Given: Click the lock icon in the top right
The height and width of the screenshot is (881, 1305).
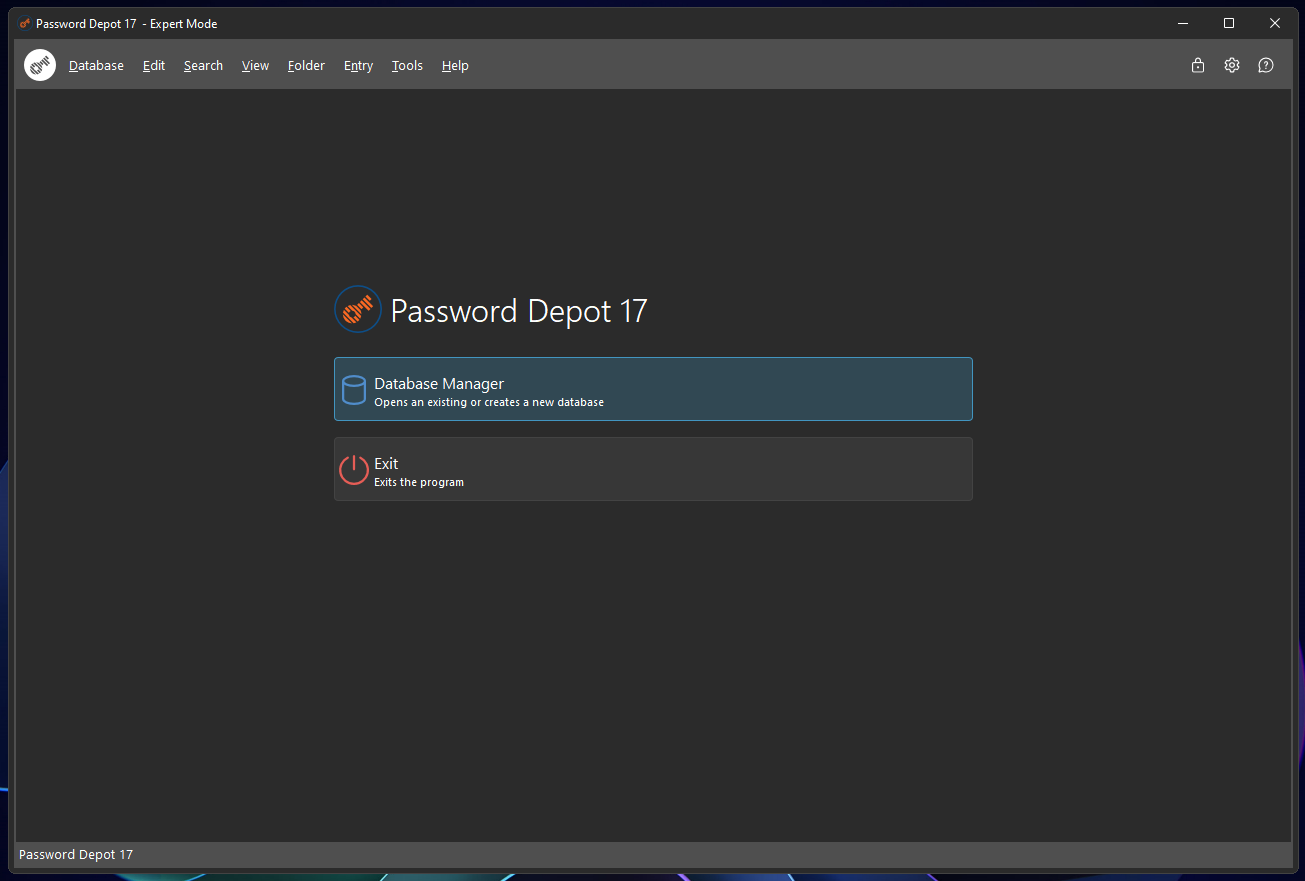Looking at the screenshot, I should point(1198,65).
